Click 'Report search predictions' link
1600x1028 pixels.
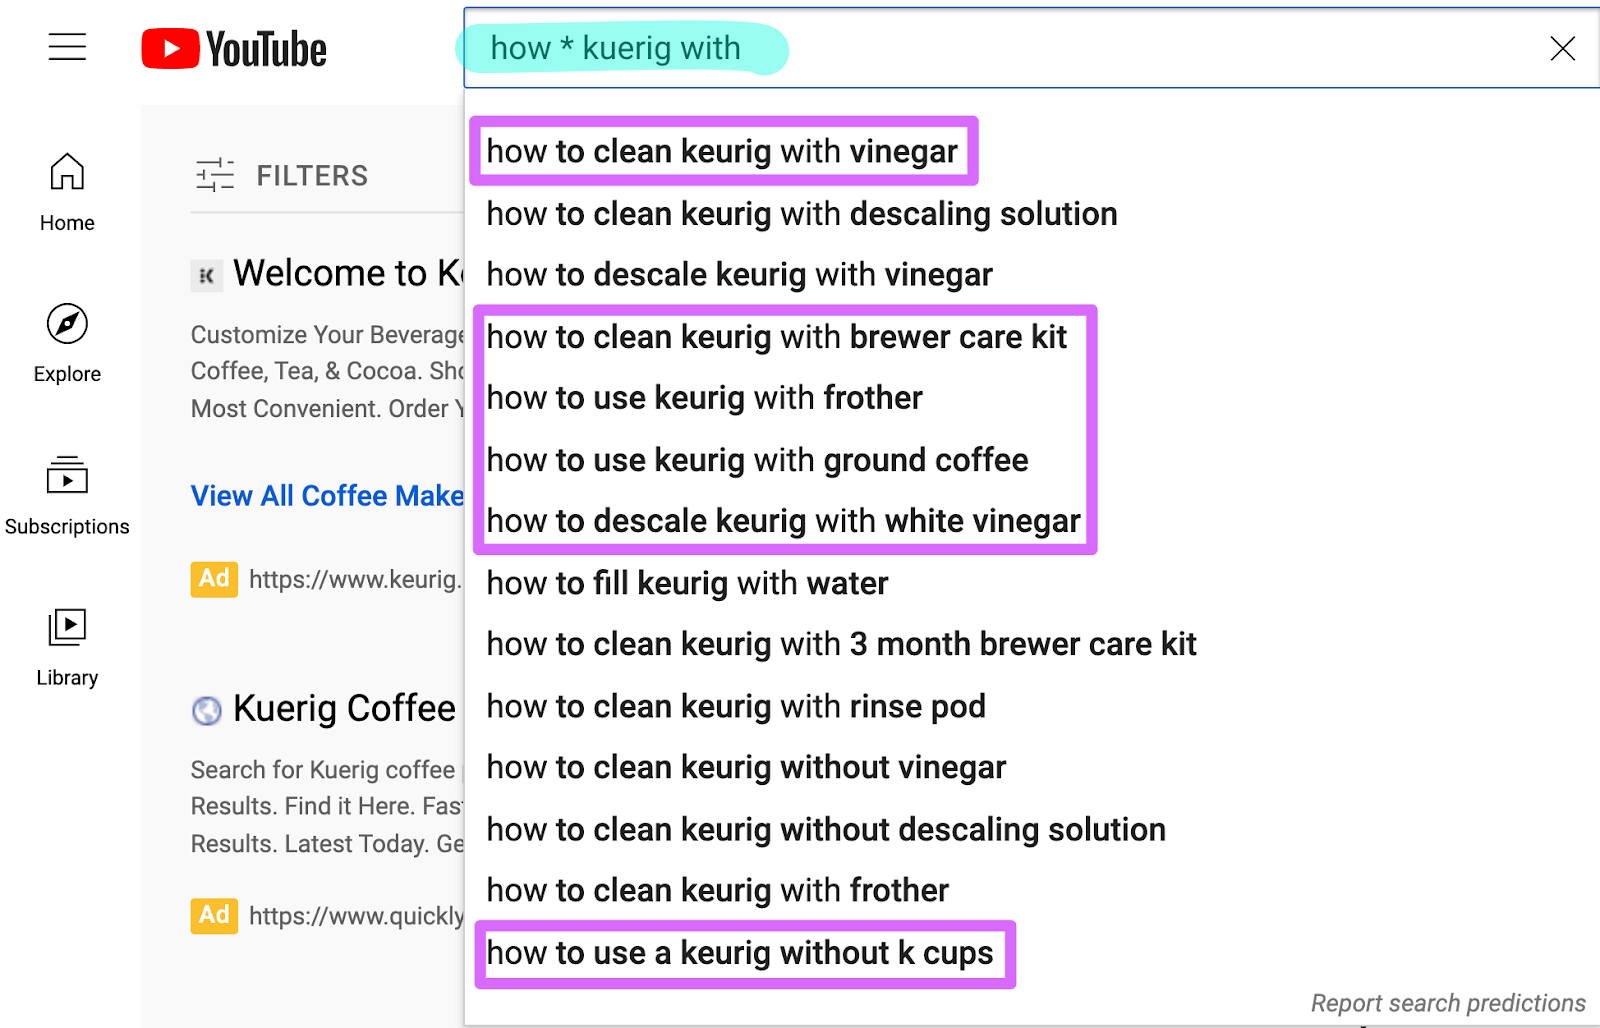[1448, 1003]
